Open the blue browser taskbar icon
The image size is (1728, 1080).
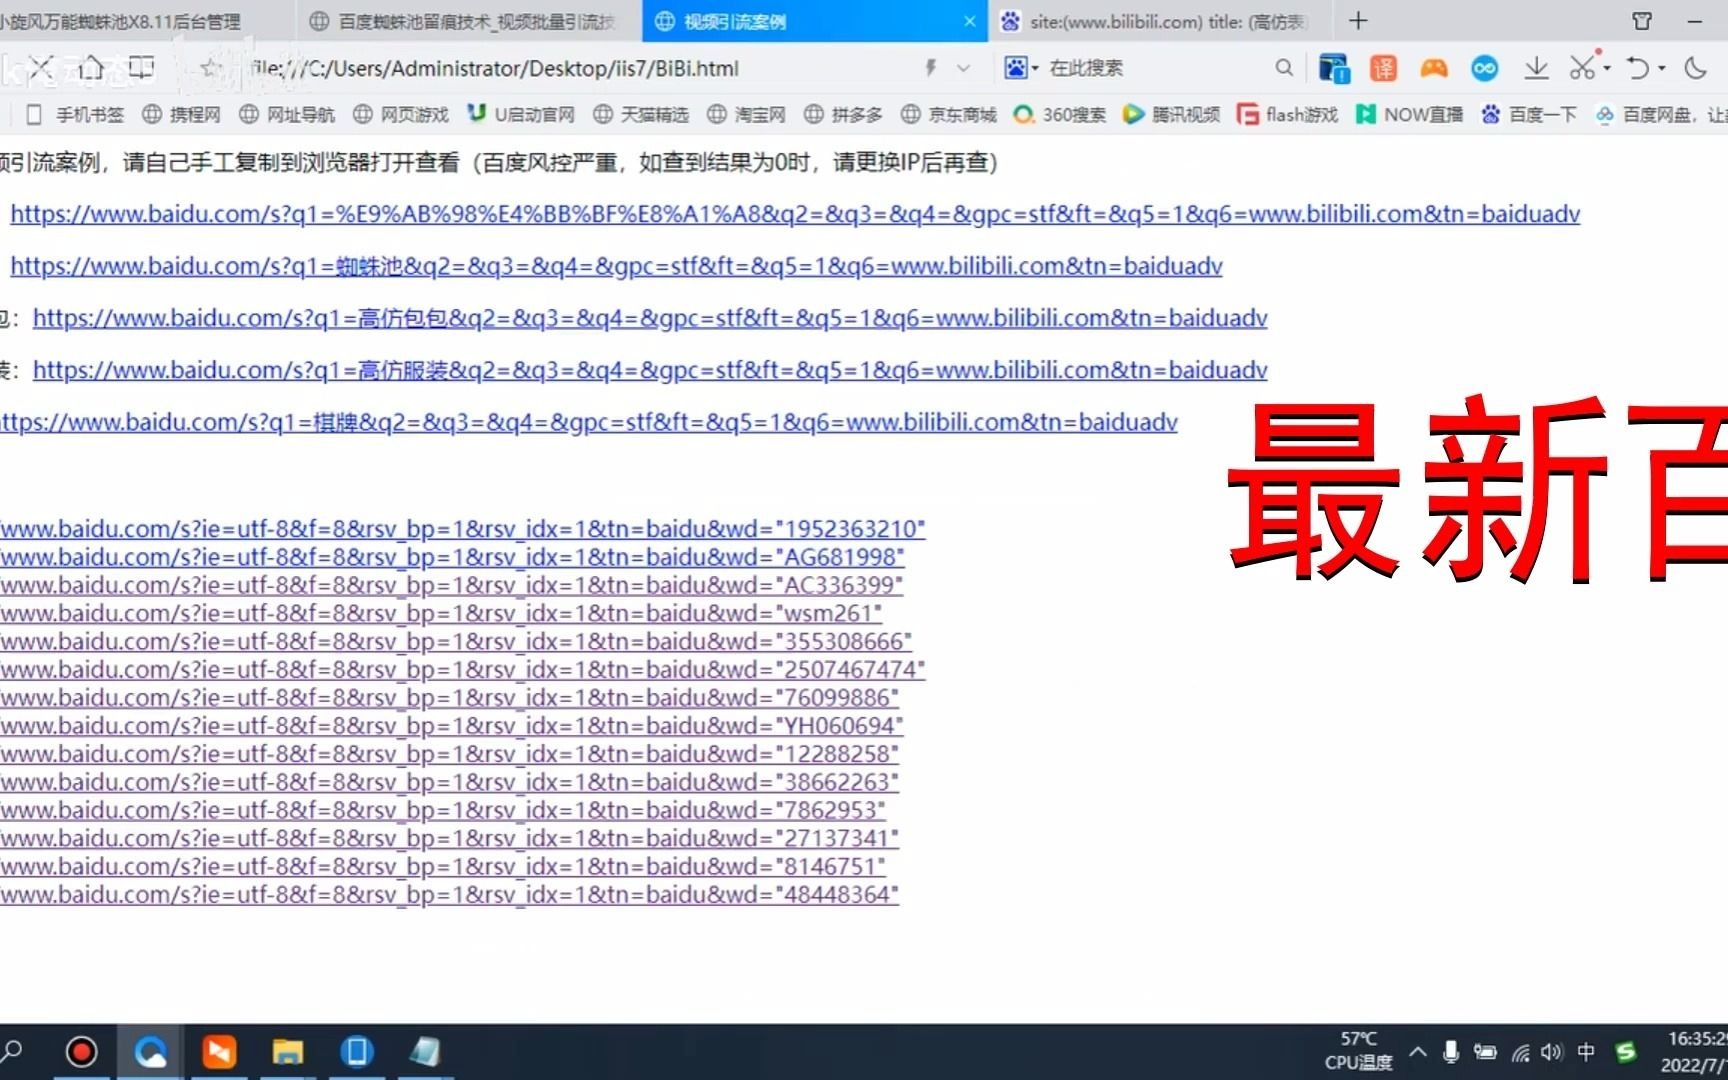click(x=150, y=1052)
